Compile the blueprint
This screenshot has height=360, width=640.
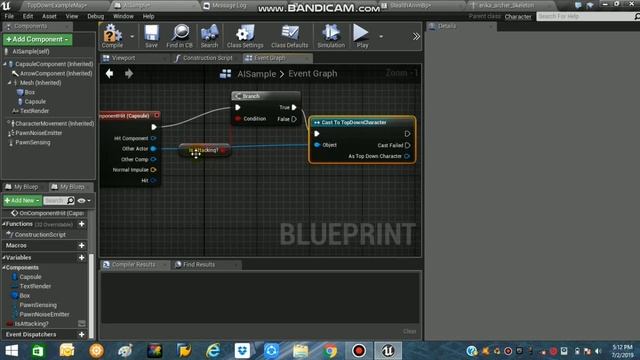[x=112, y=36]
